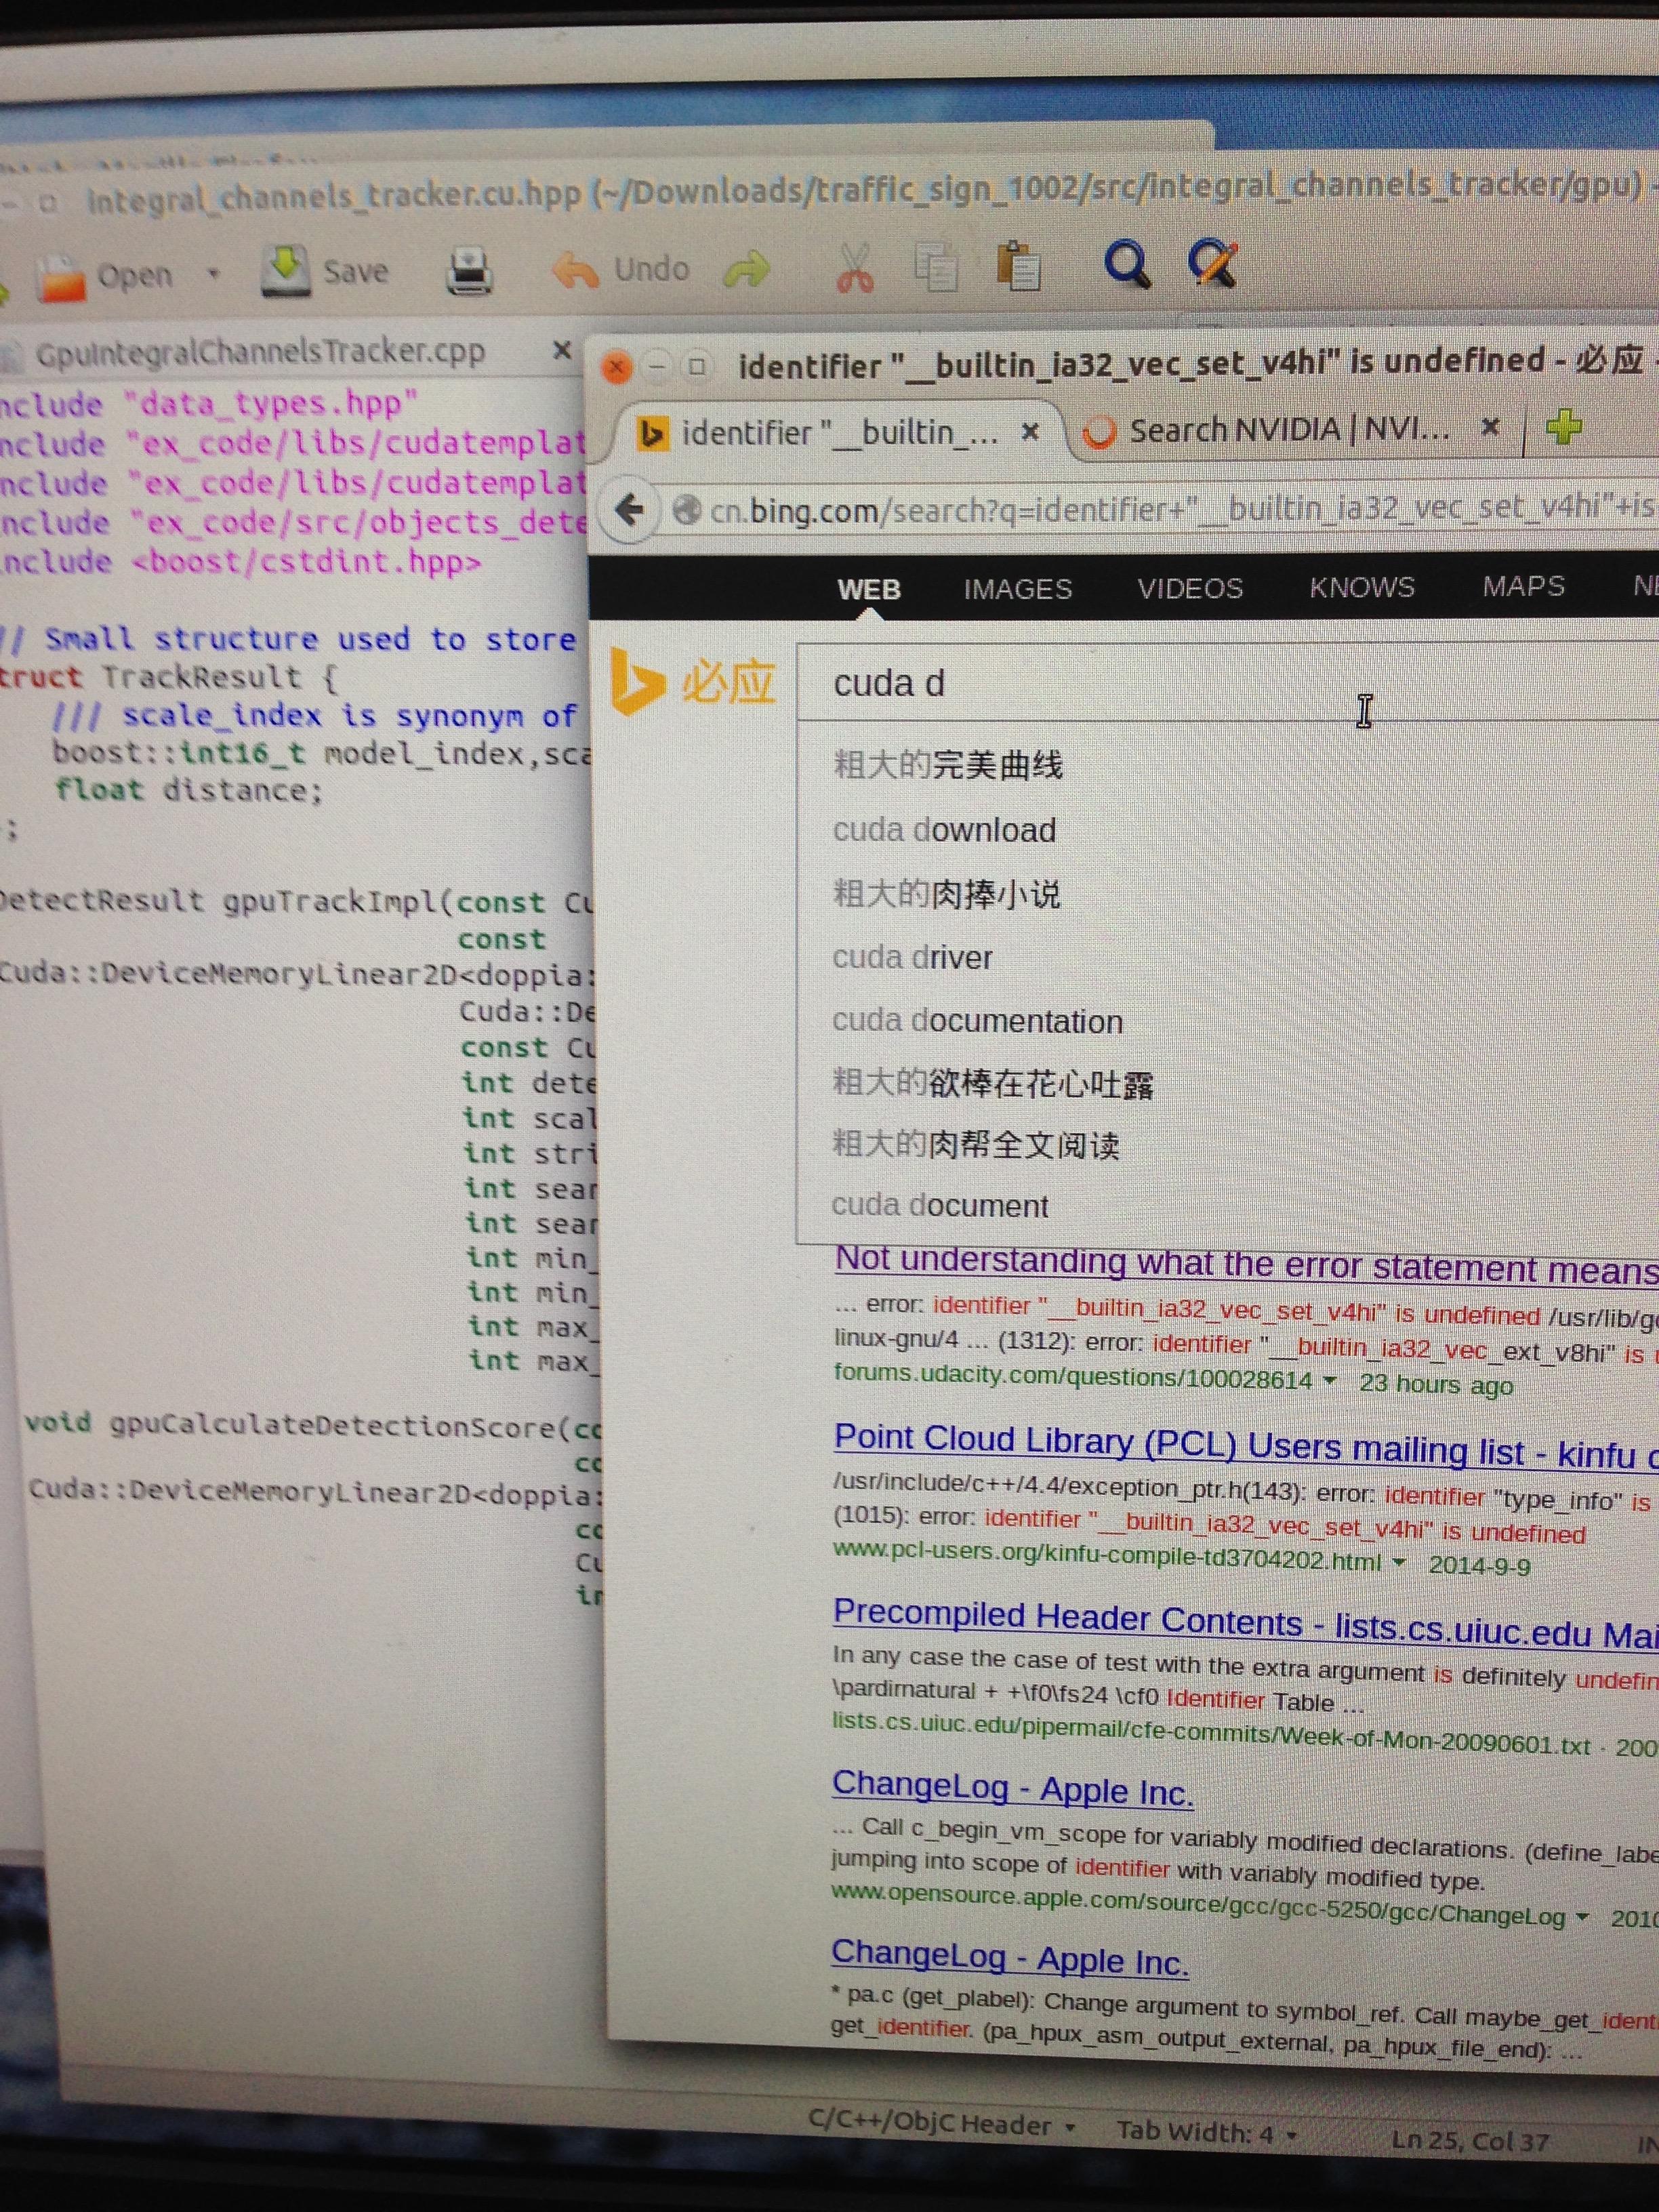Go back with browser back arrow

pyautogui.click(x=630, y=511)
